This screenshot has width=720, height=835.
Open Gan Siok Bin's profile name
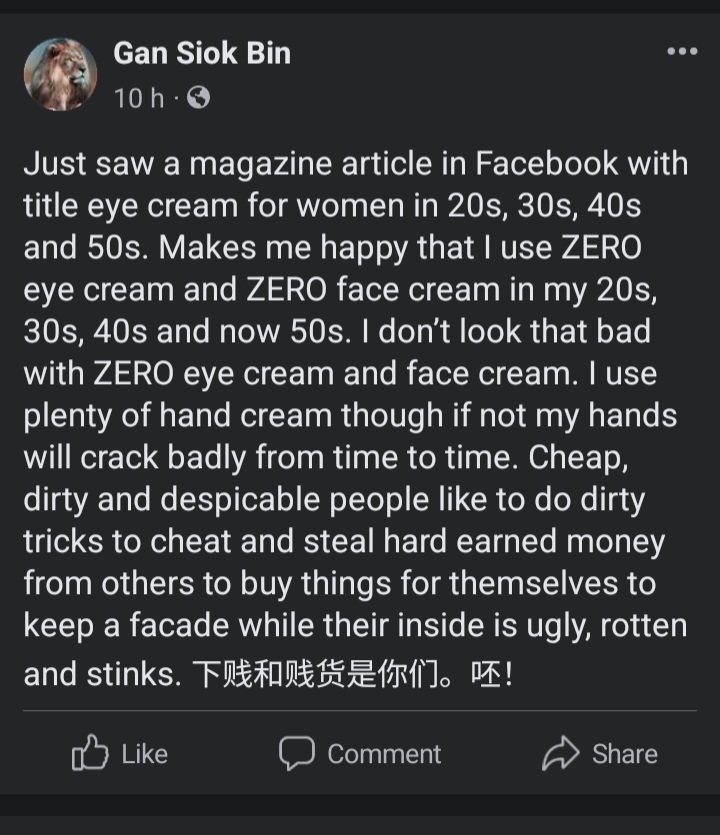click(x=202, y=52)
